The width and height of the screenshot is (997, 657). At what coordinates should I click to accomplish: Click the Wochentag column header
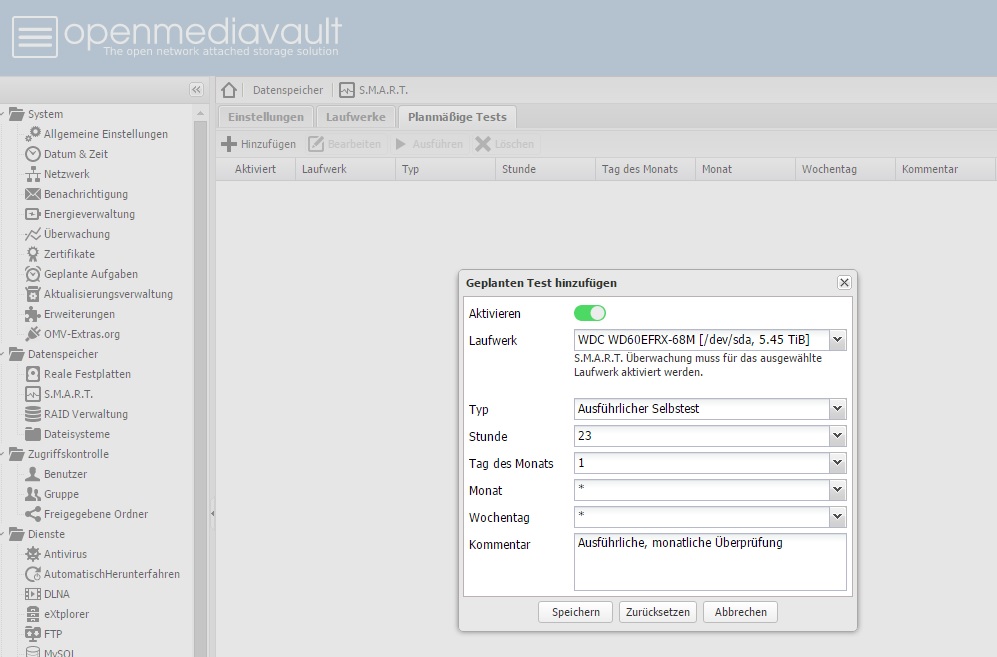click(845, 169)
